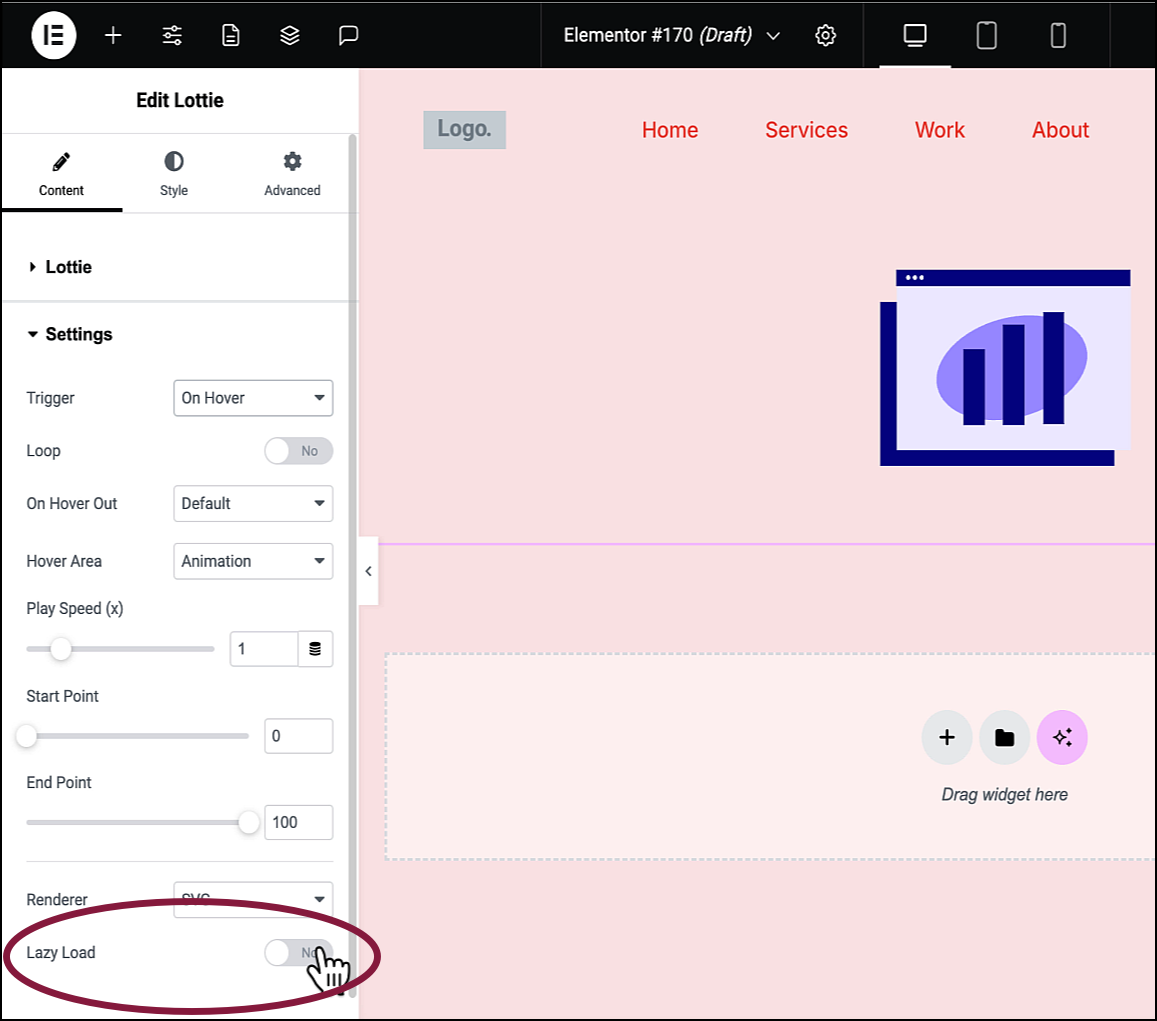The image size is (1157, 1021).
Task: Switch to mobile preview mode
Action: [x=1058, y=35]
